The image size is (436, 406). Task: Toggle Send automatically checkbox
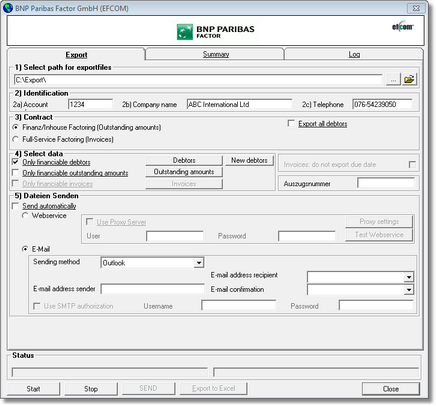point(15,206)
